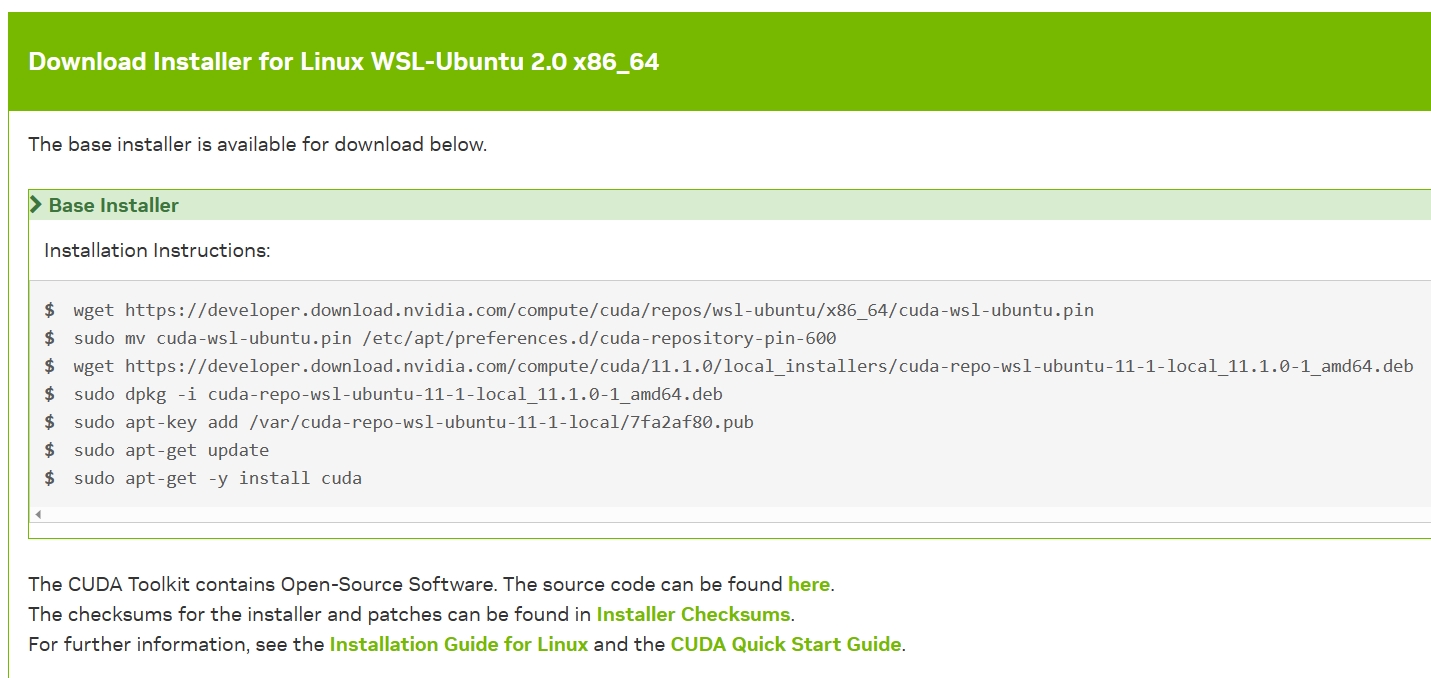Click the Download Installer green header title
The height and width of the screenshot is (678, 1431).
[343, 62]
